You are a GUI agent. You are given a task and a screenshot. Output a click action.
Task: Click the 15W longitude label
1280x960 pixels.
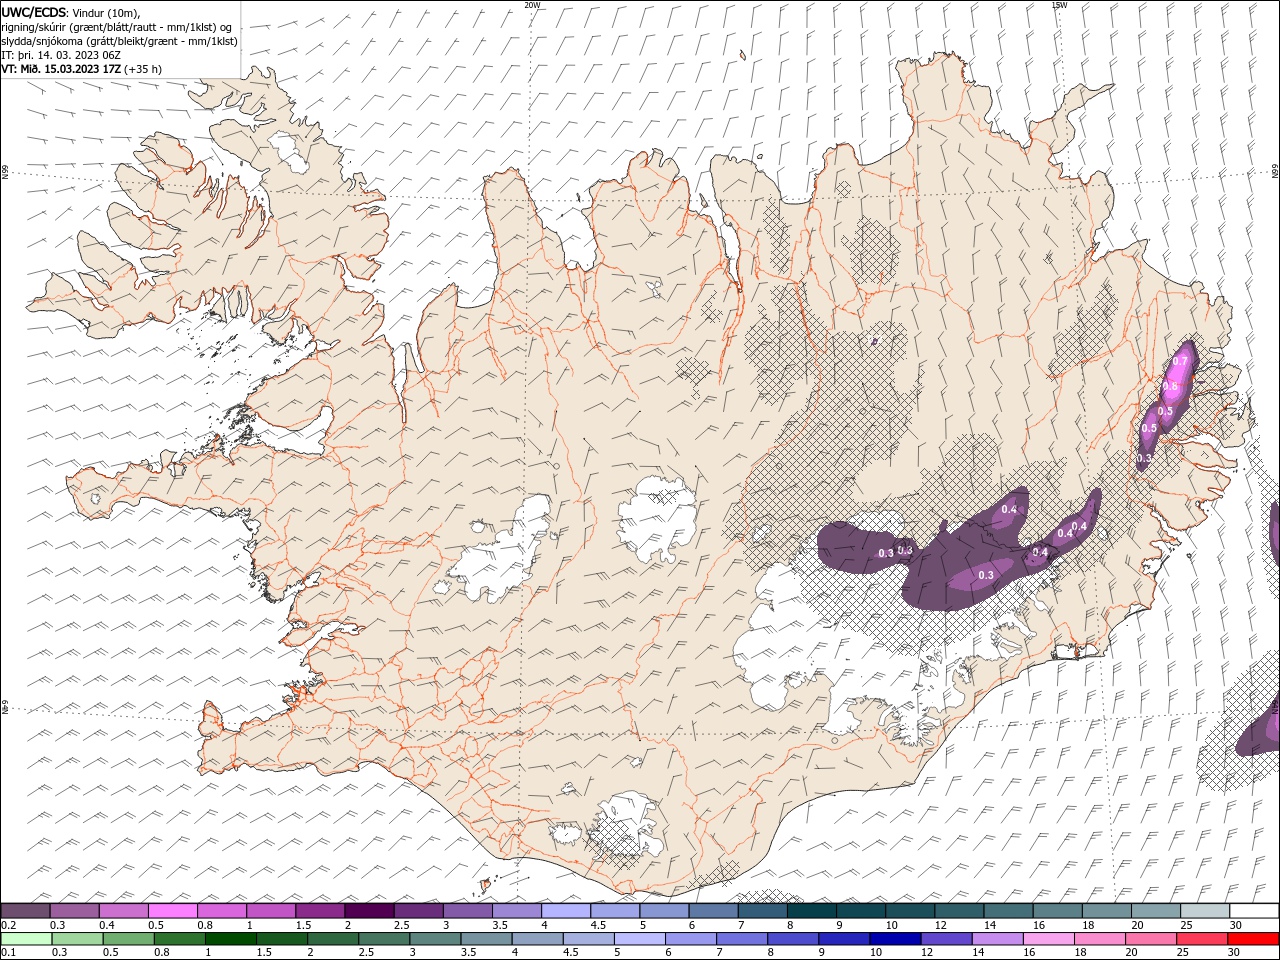coord(1059,5)
